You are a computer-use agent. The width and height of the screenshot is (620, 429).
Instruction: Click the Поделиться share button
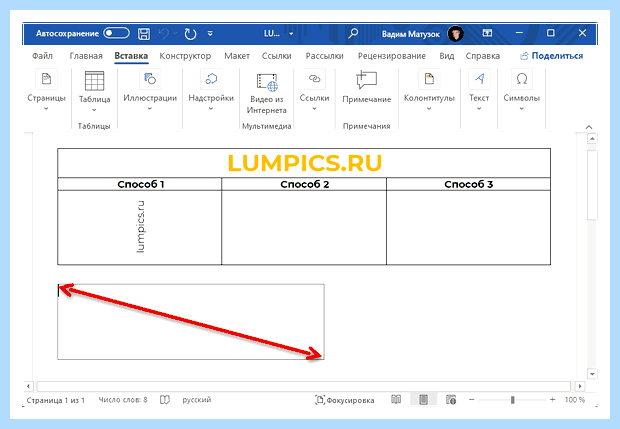tap(551, 56)
